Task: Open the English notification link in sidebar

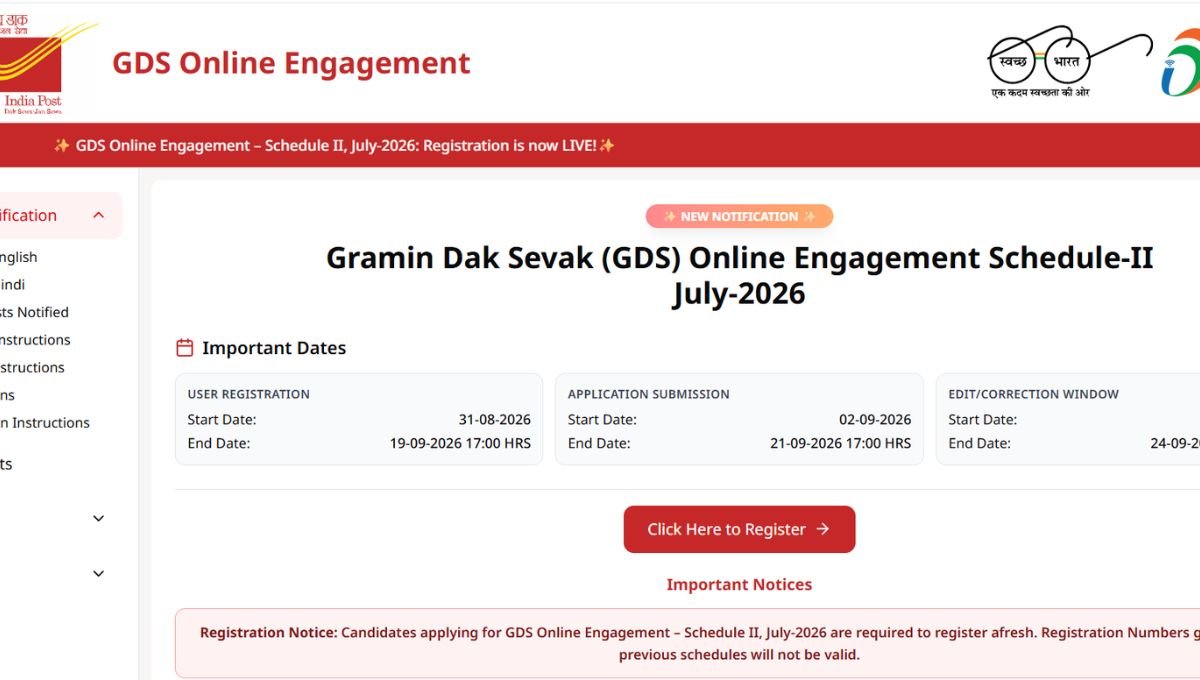Action: (18, 257)
